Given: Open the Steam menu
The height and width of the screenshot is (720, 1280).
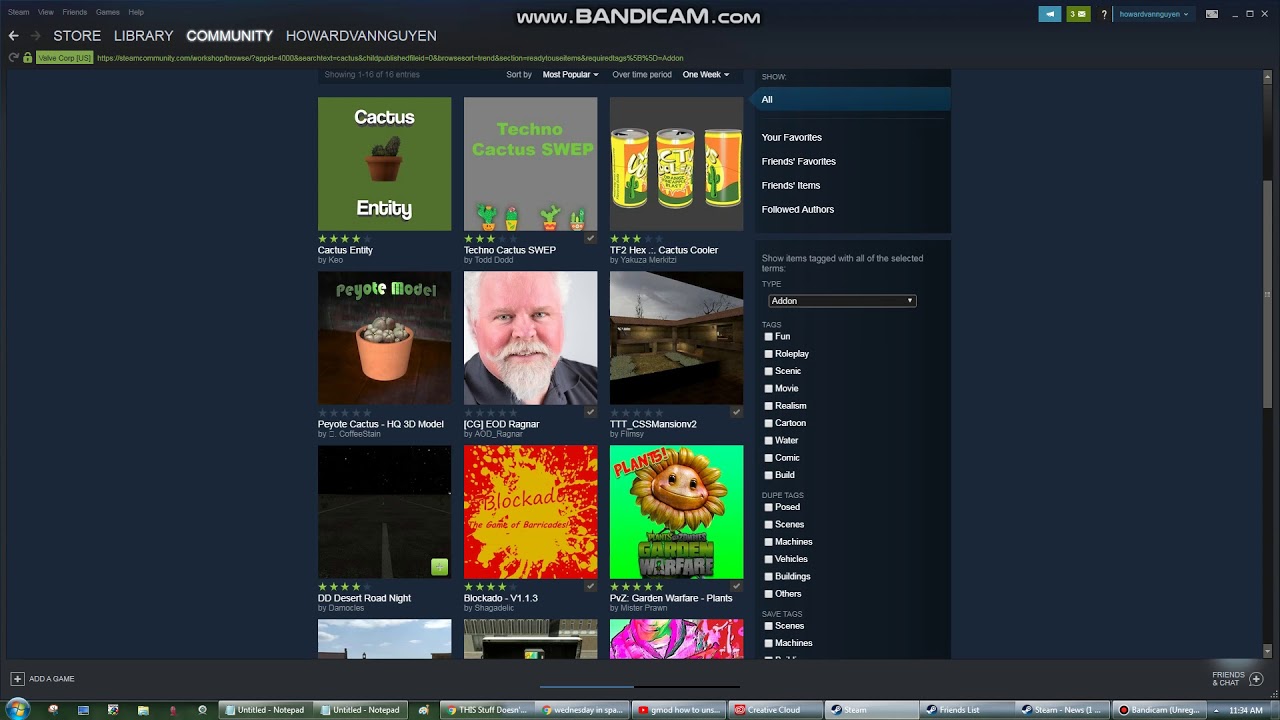Looking at the screenshot, I should click(x=19, y=12).
